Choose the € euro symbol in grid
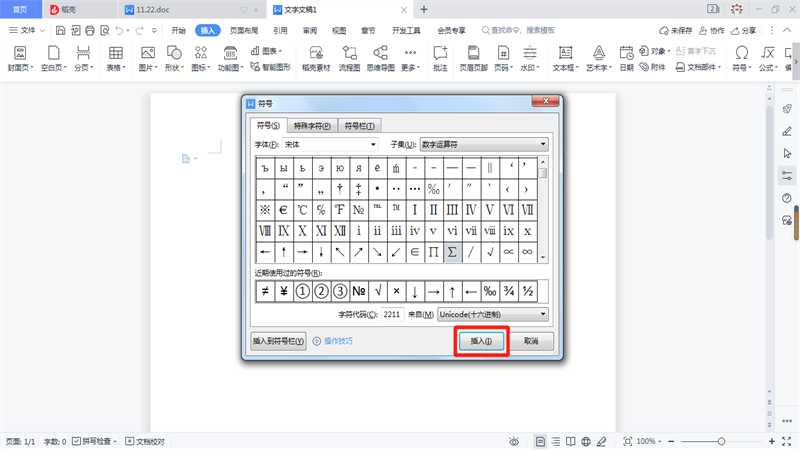This screenshot has width=800, height=450. click(x=283, y=209)
